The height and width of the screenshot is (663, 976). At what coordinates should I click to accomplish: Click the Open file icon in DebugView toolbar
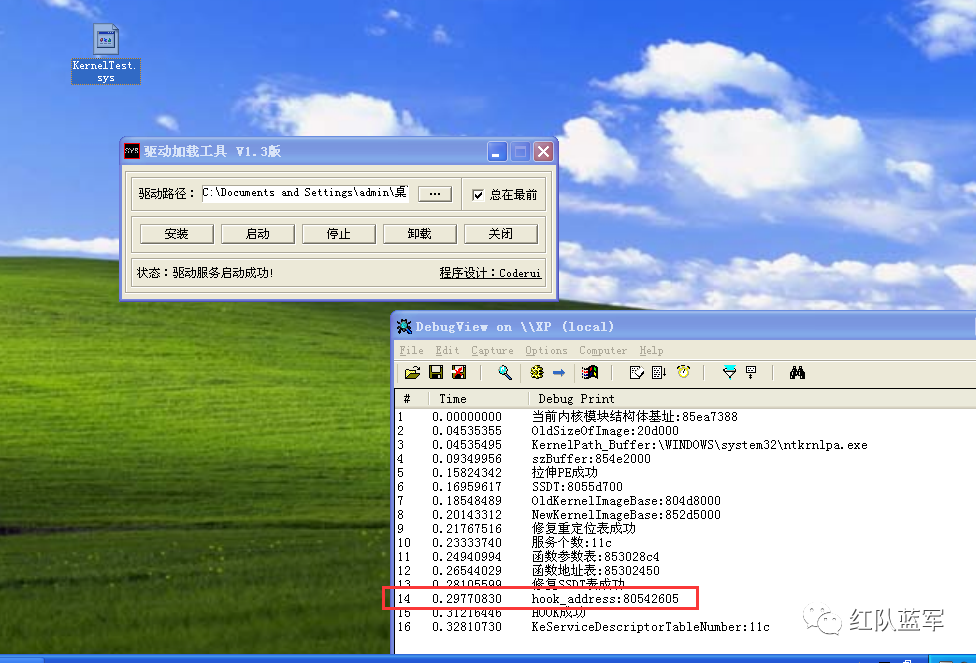coord(412,373)
